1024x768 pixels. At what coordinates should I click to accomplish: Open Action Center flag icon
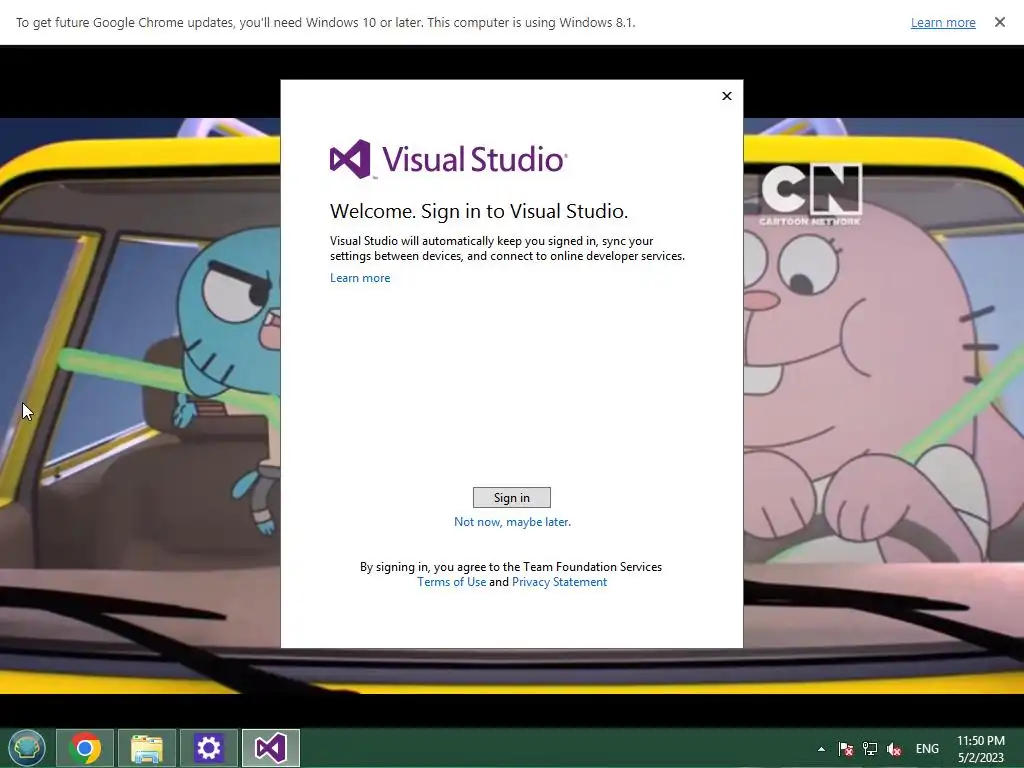click(x=846, y=749)
